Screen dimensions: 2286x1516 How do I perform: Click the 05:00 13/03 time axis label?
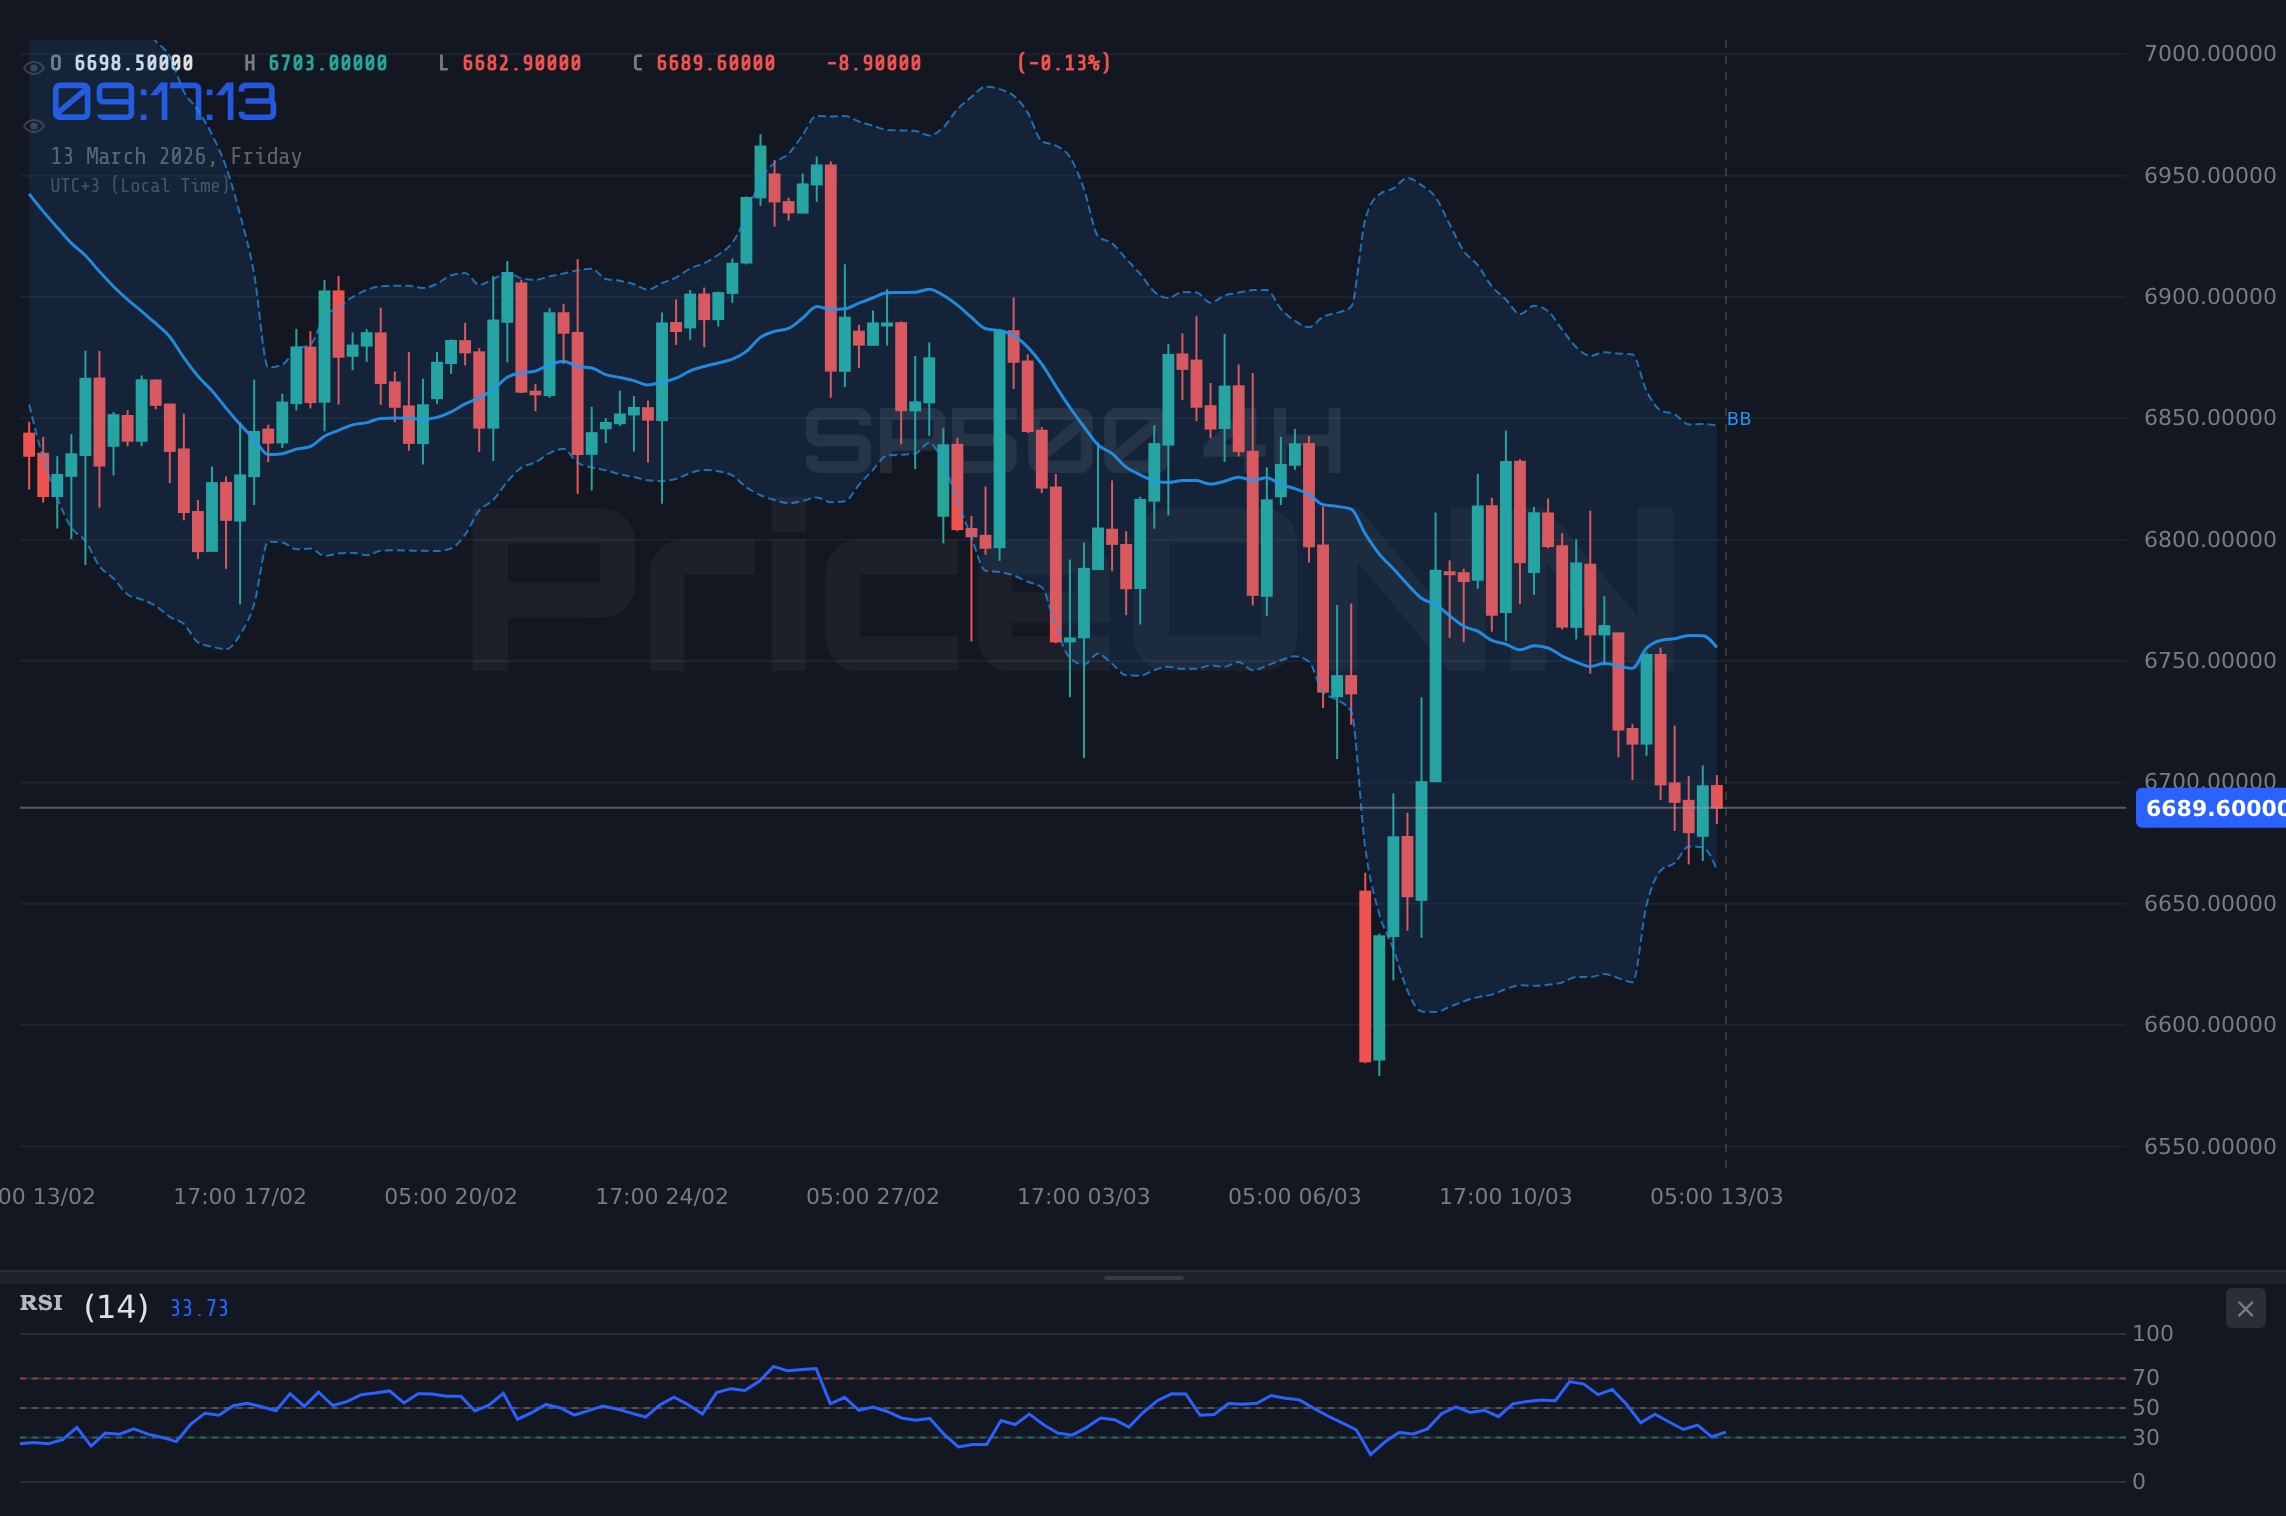(x=1717, y=1197)
